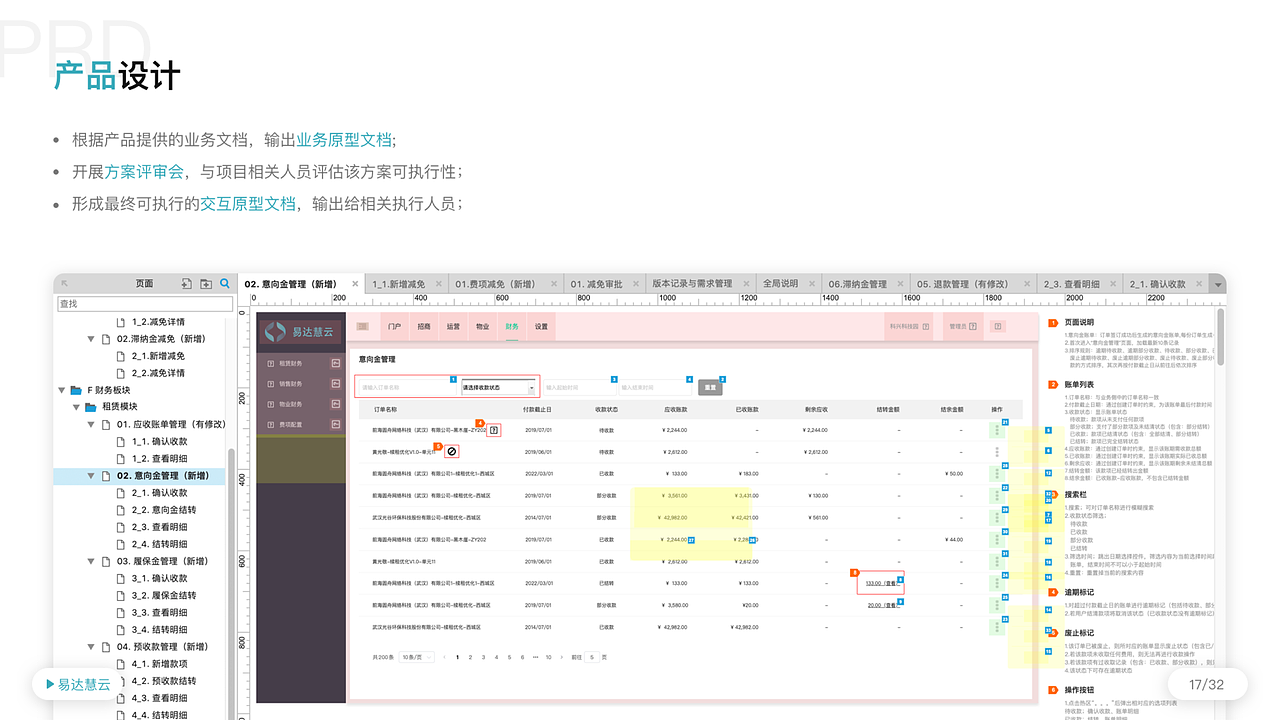Close the 05. 退款管理（有修改） tab
Viewport: 1280px width, 720px height.
[x=1028, y=284]
